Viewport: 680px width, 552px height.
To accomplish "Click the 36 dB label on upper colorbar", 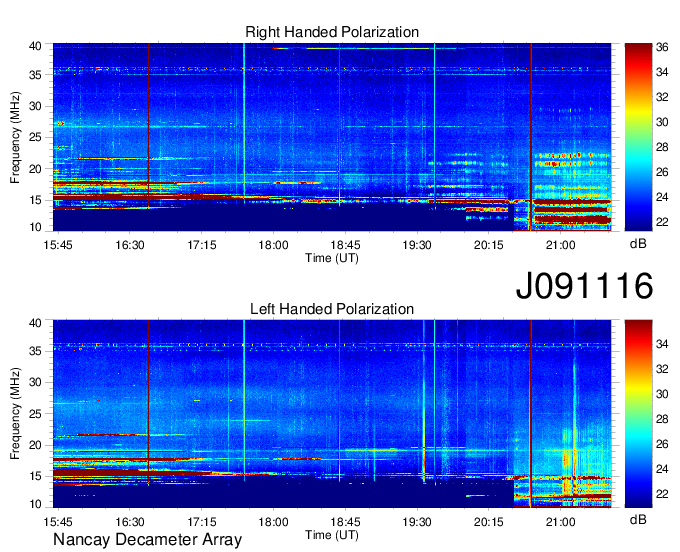I will click(x=662, y=47).
